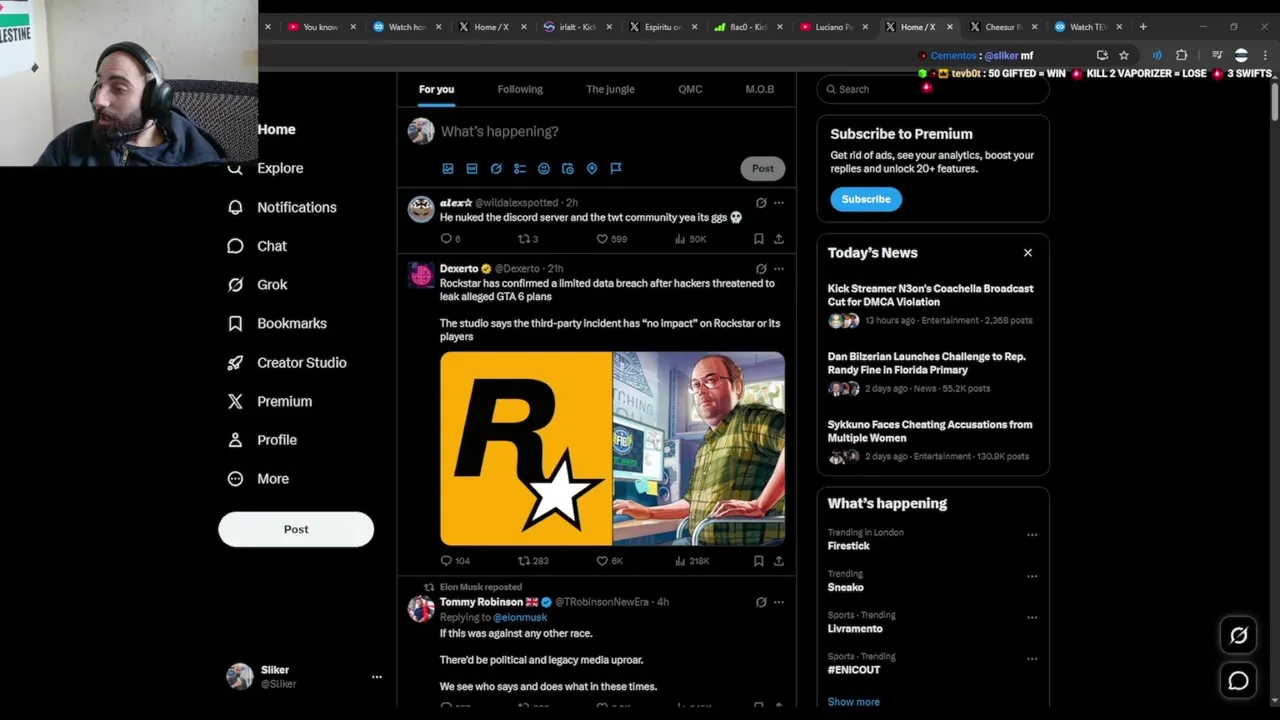
Task: Click the small Post button in composer
Action: coord(763,168)
